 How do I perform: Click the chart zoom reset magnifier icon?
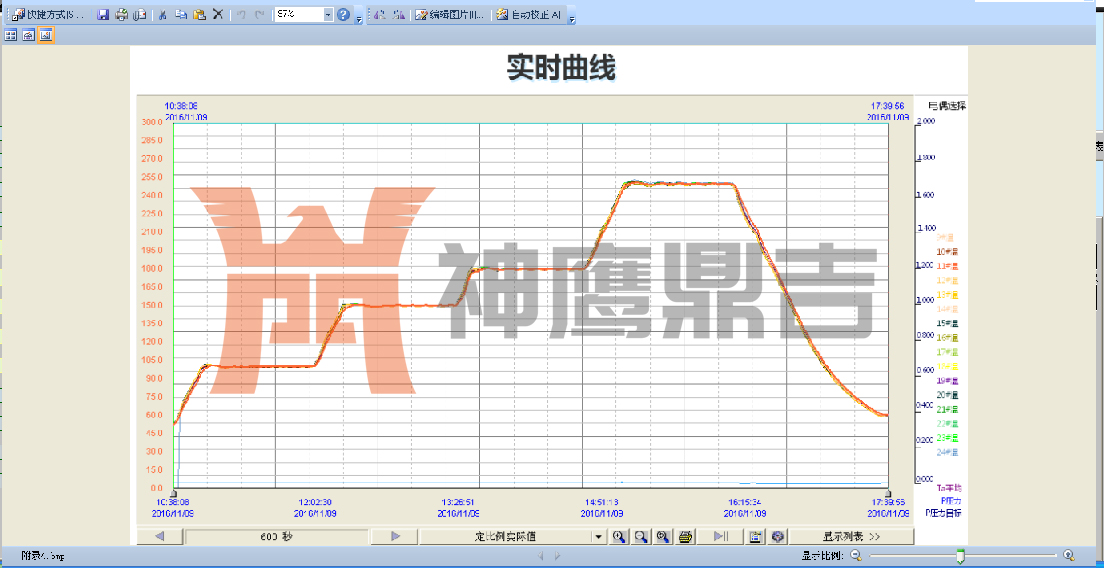click(x=663, y=536)
